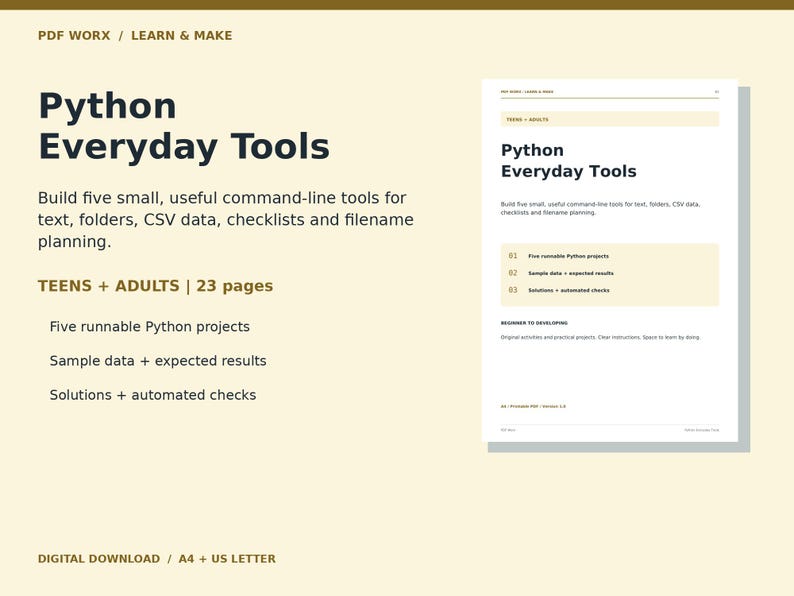The width and height of the screenshot is (794, 596).
Task: Select the large "Sample data + expected results" line
Action: tap(158, 361)
